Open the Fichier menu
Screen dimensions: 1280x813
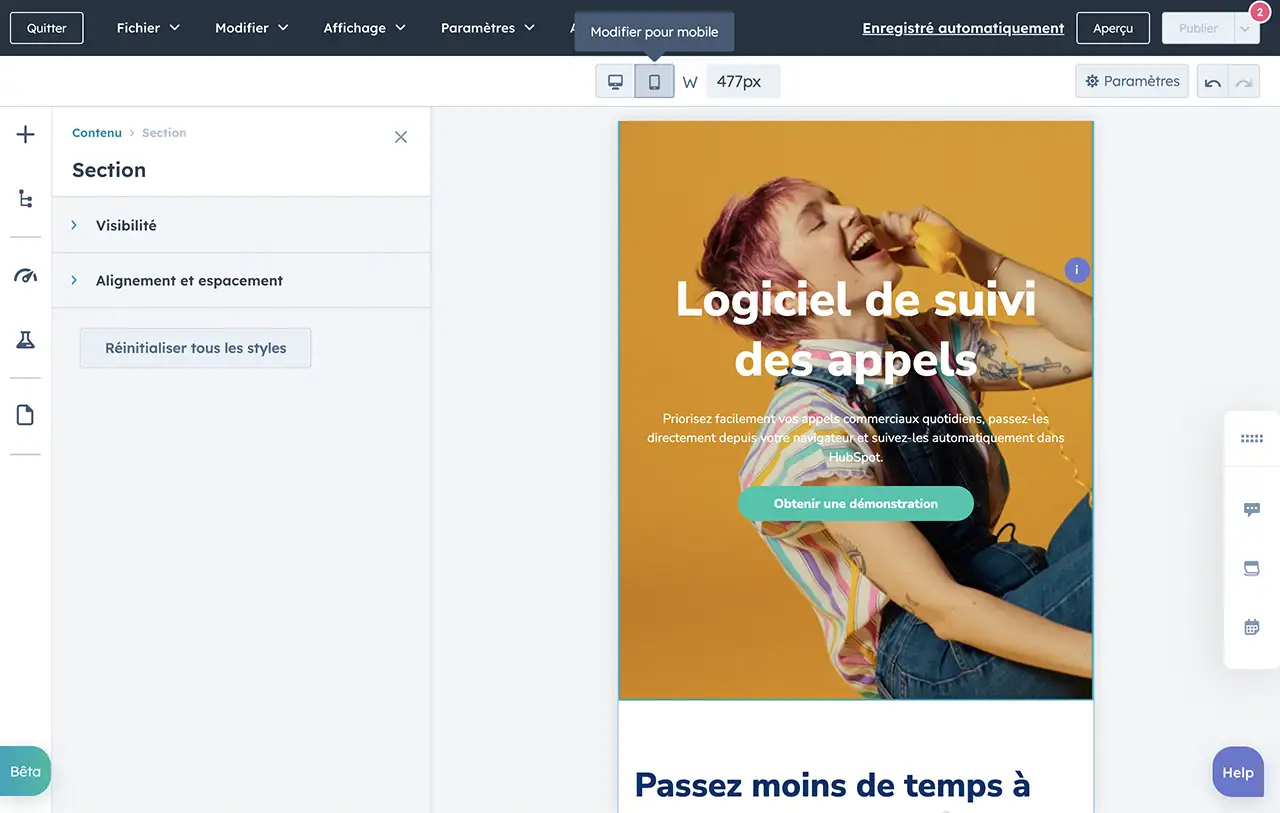[x=148, y=28]
